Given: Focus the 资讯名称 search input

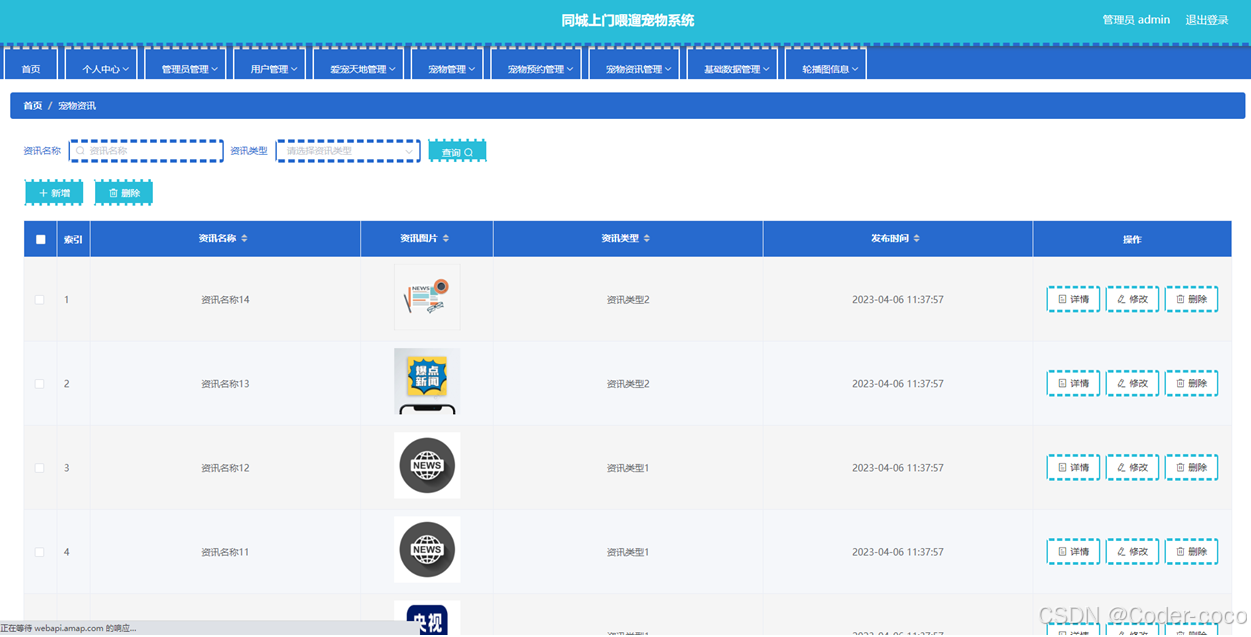Looking at the screenshot, I should (146, 151).
